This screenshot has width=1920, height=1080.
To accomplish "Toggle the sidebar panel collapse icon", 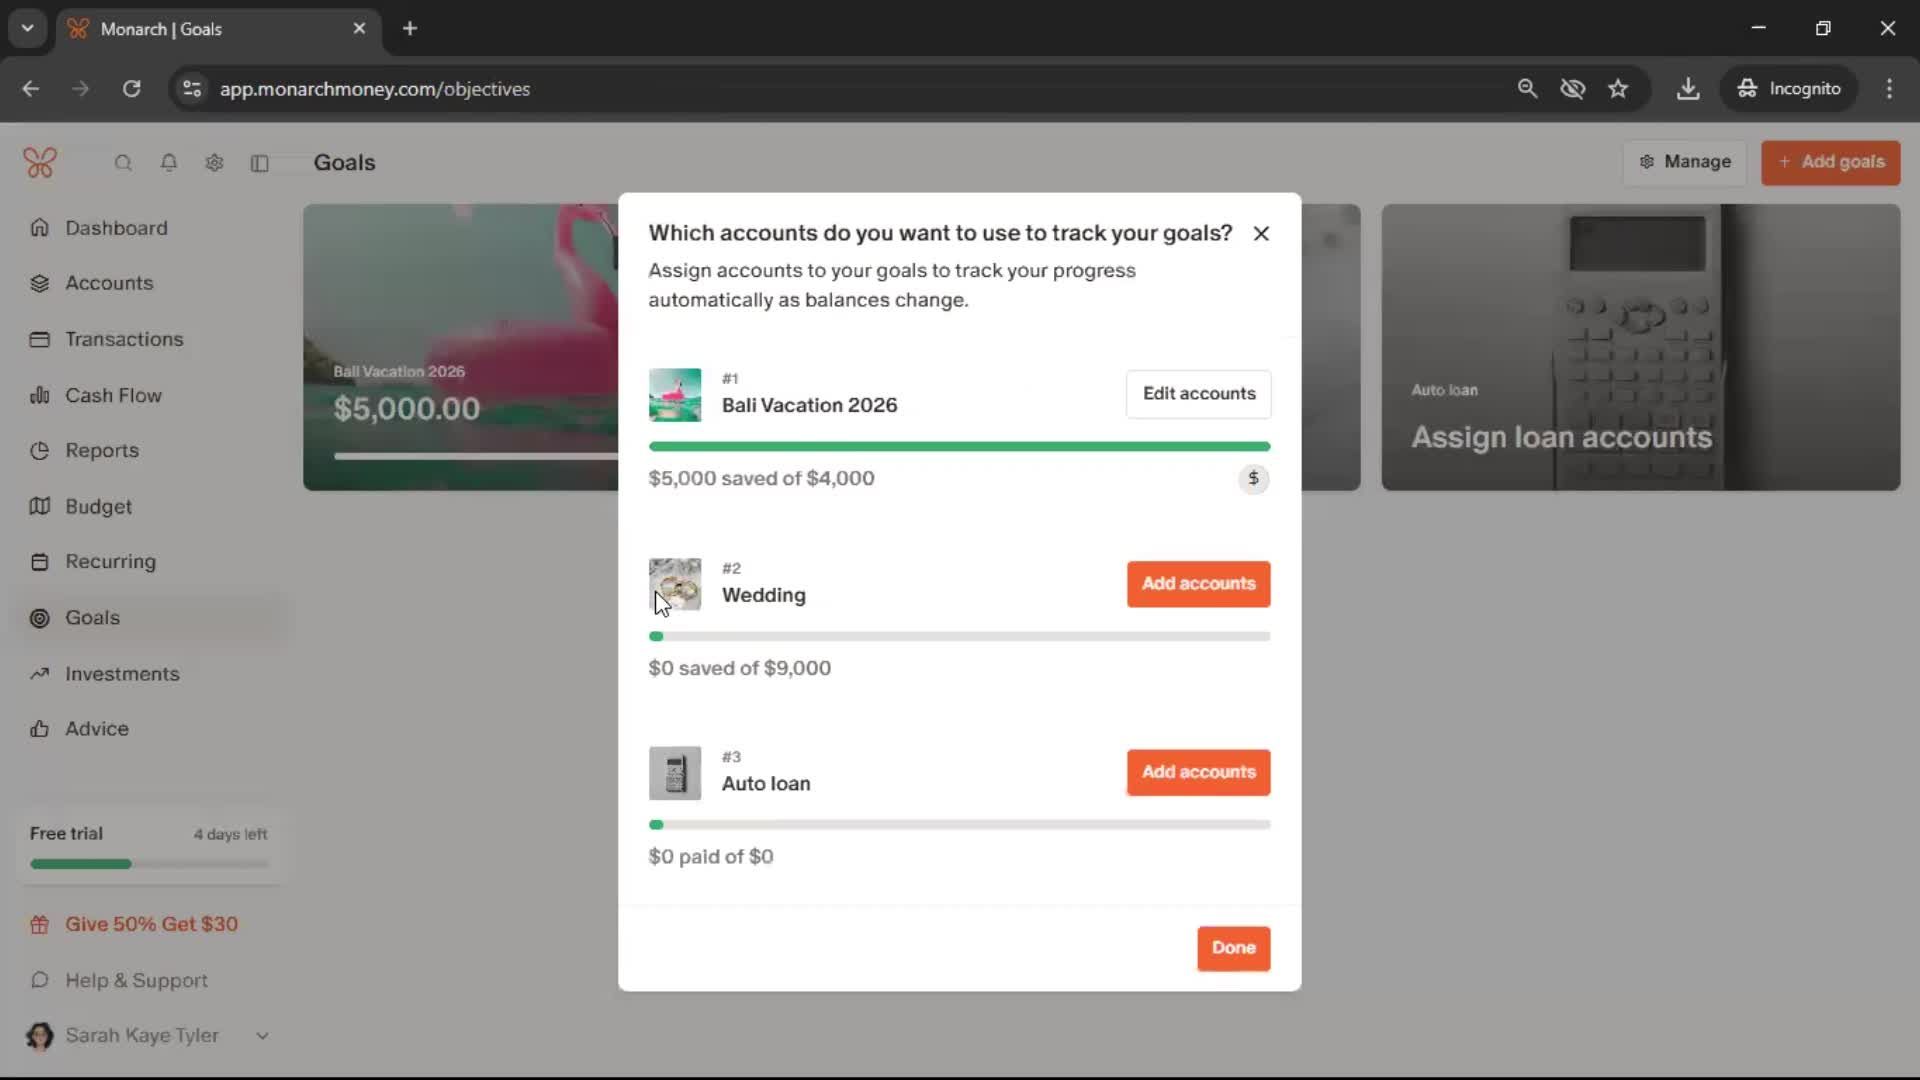I will pos(259,163).
